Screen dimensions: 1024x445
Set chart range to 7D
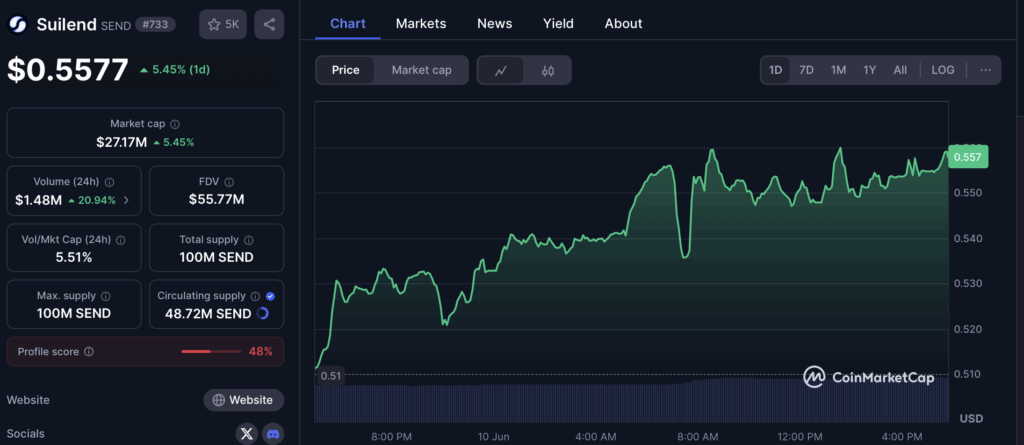(x=807, y=70)
